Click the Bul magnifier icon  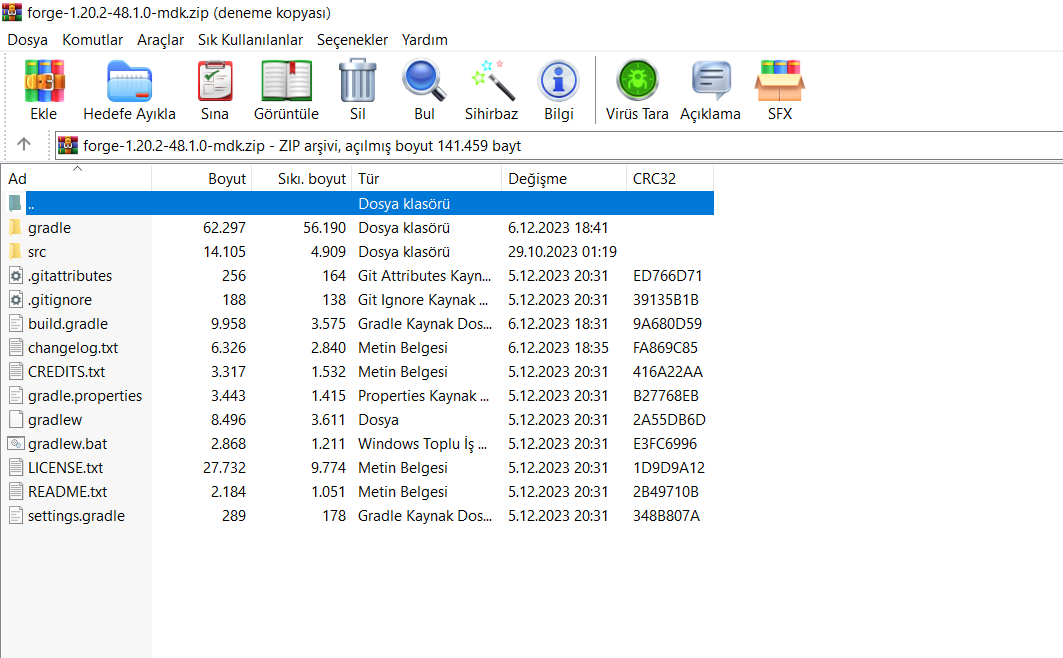coord(424,81)
